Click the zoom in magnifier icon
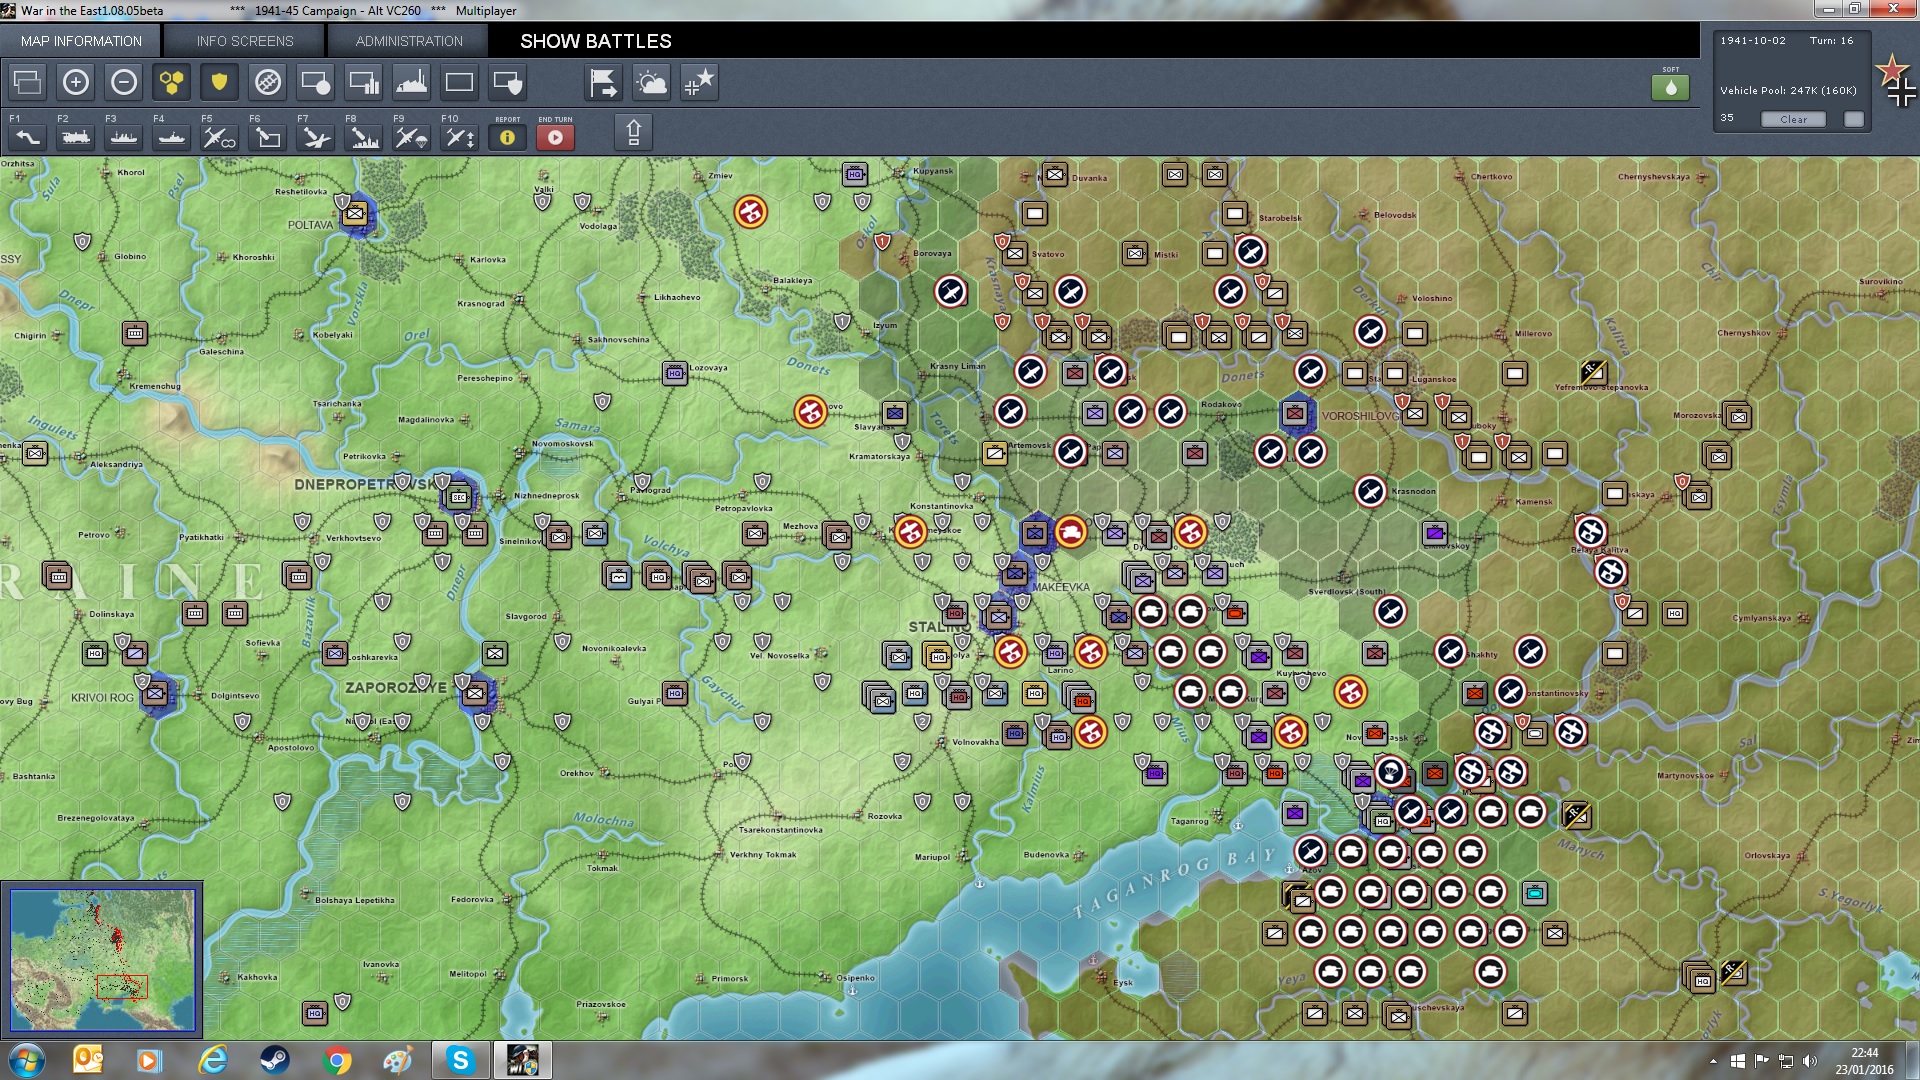 pyautogui.click(x=76, y=82)
